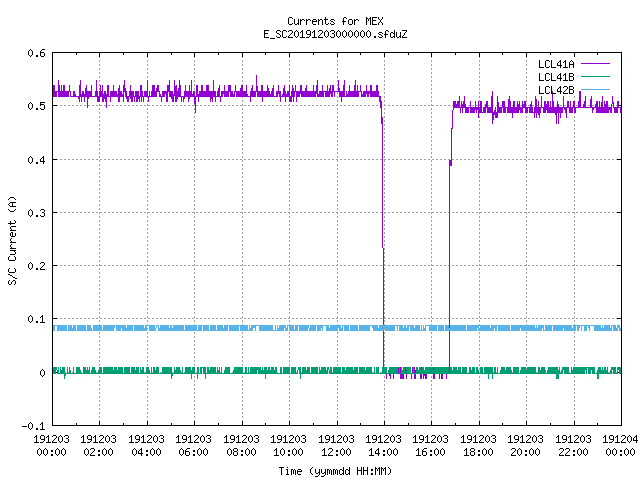
Task: Click the chart title 'Currents for MEX'
Action: [335, 21]
